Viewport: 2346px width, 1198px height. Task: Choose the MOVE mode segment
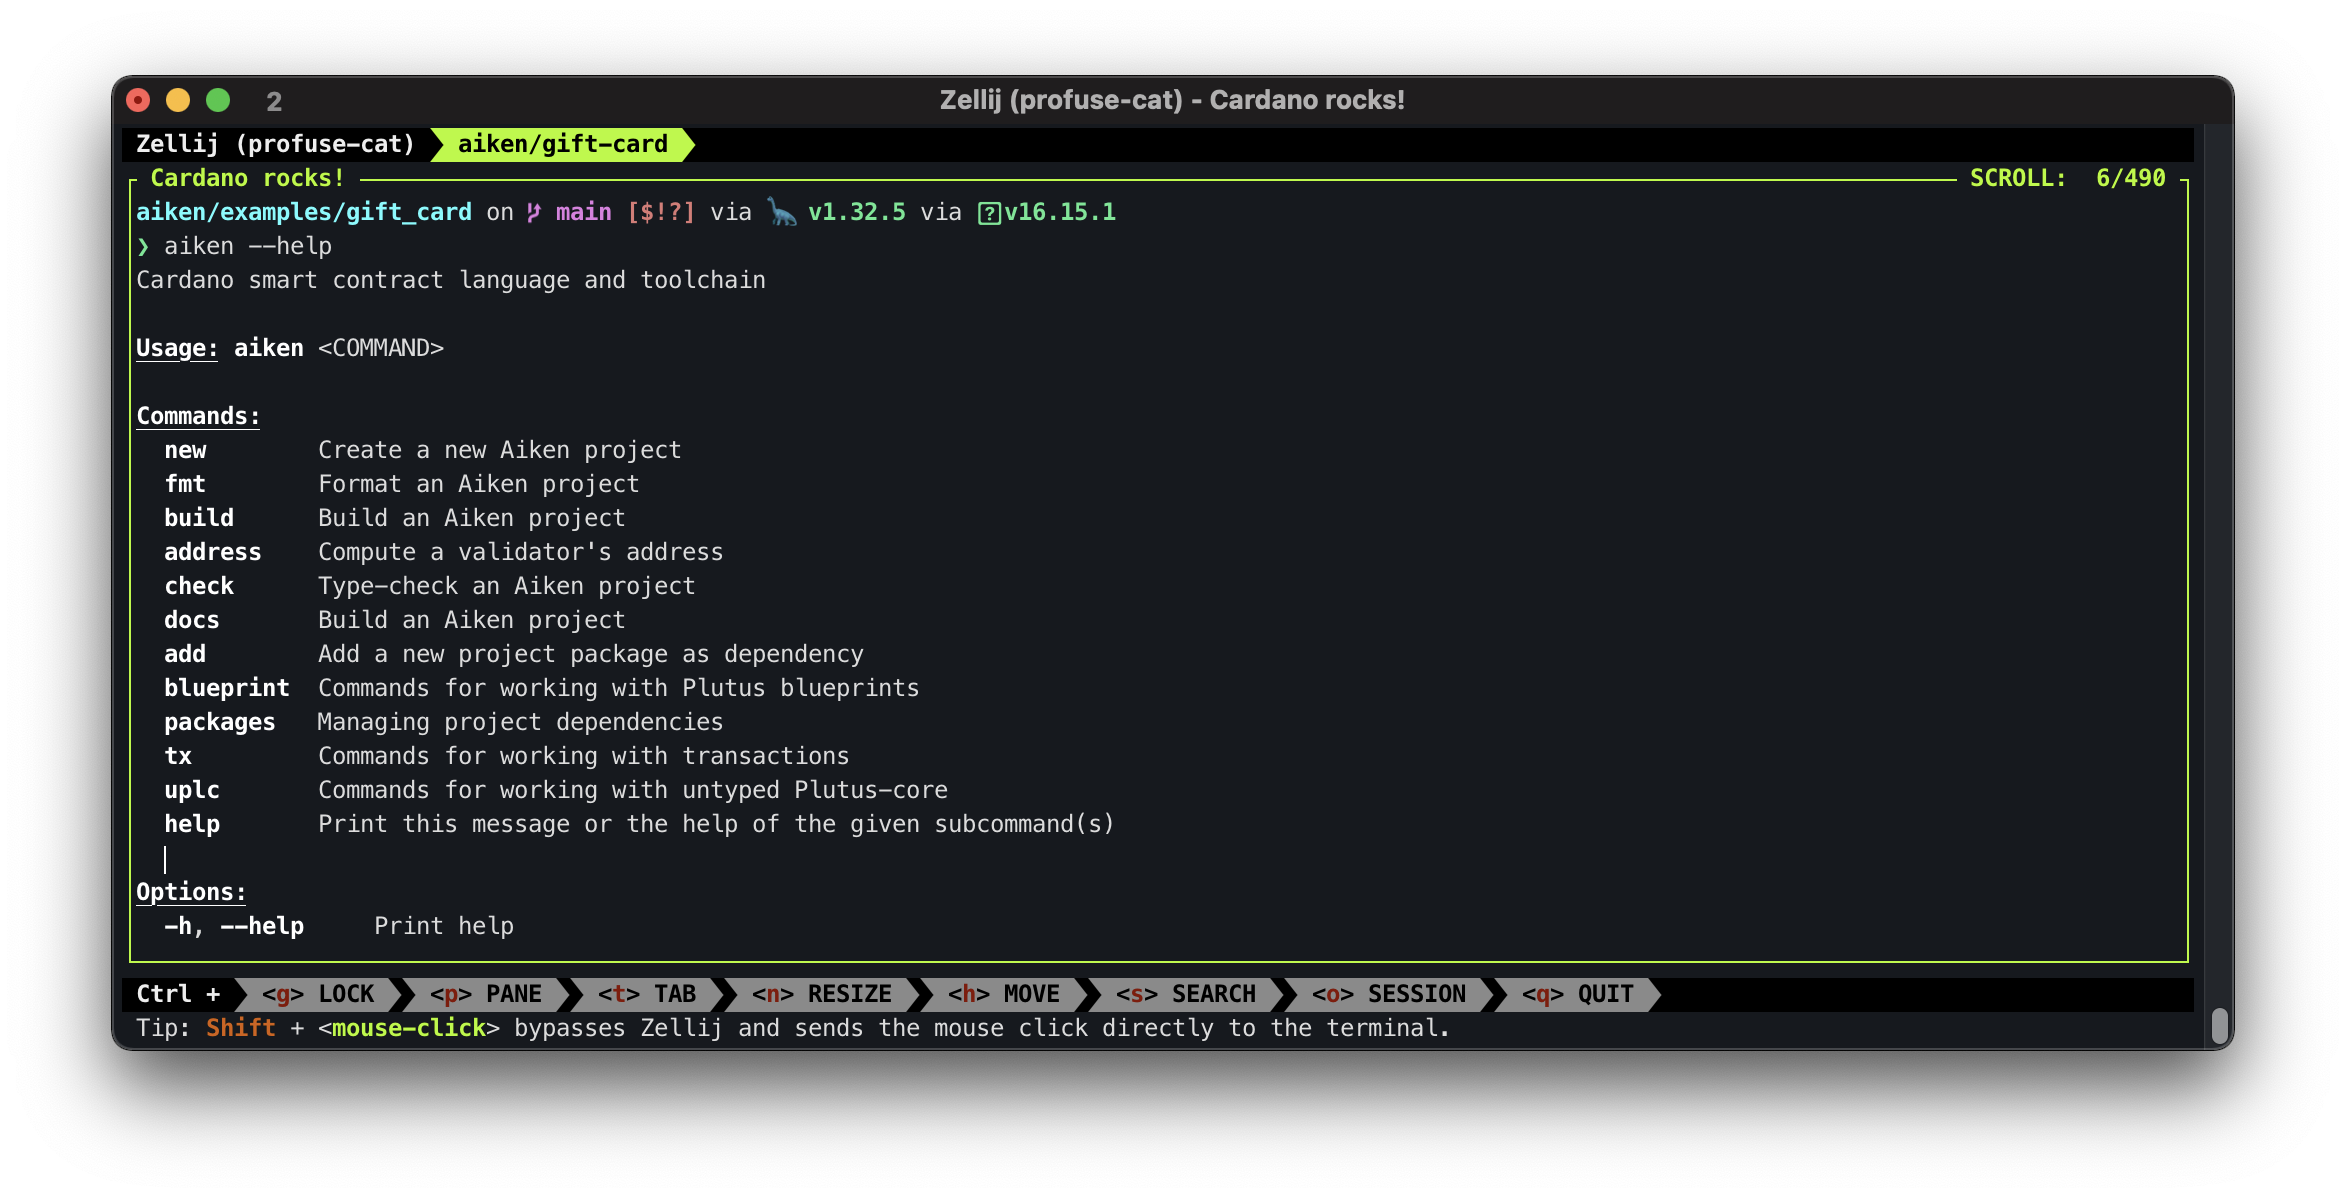tap(1004, 994)
